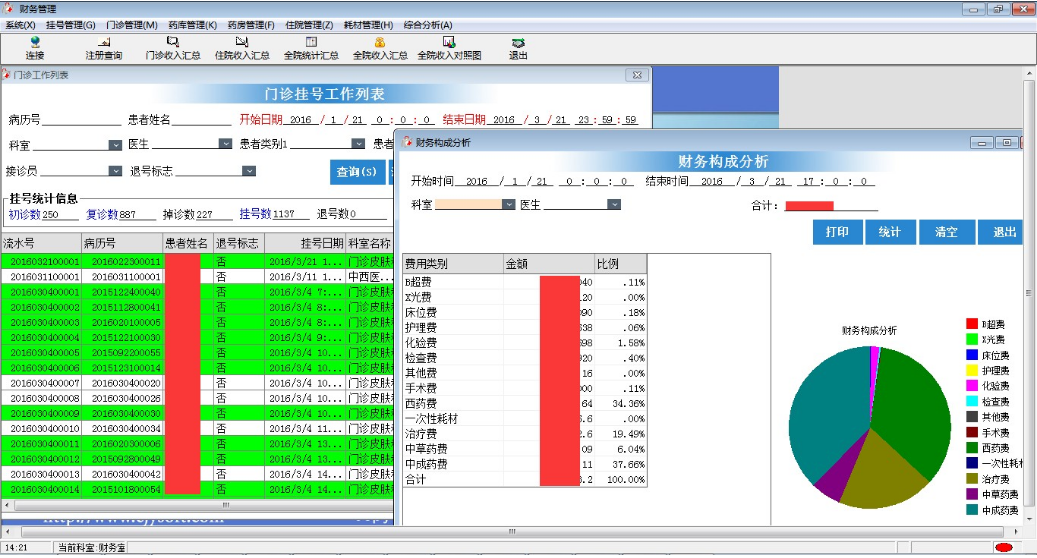This screenshot has height=558, width=1037.
Task: Open 门诊收入汇总 toolbar icon
Action: point(173,48)
